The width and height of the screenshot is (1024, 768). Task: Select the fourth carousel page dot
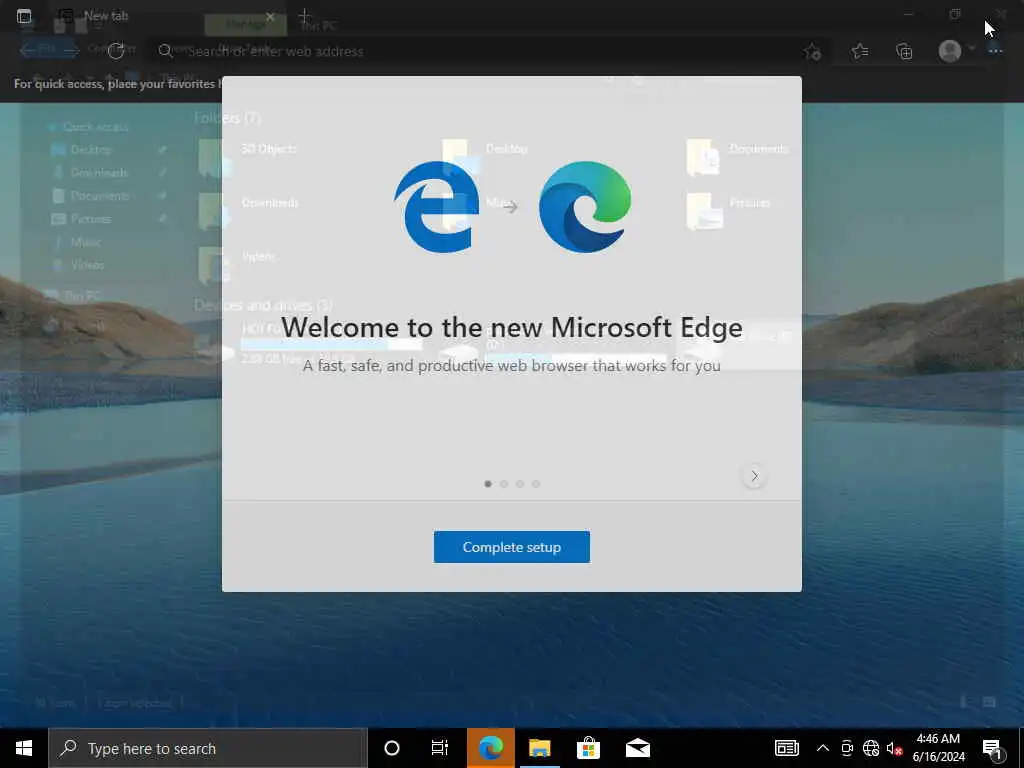point(536,484)
